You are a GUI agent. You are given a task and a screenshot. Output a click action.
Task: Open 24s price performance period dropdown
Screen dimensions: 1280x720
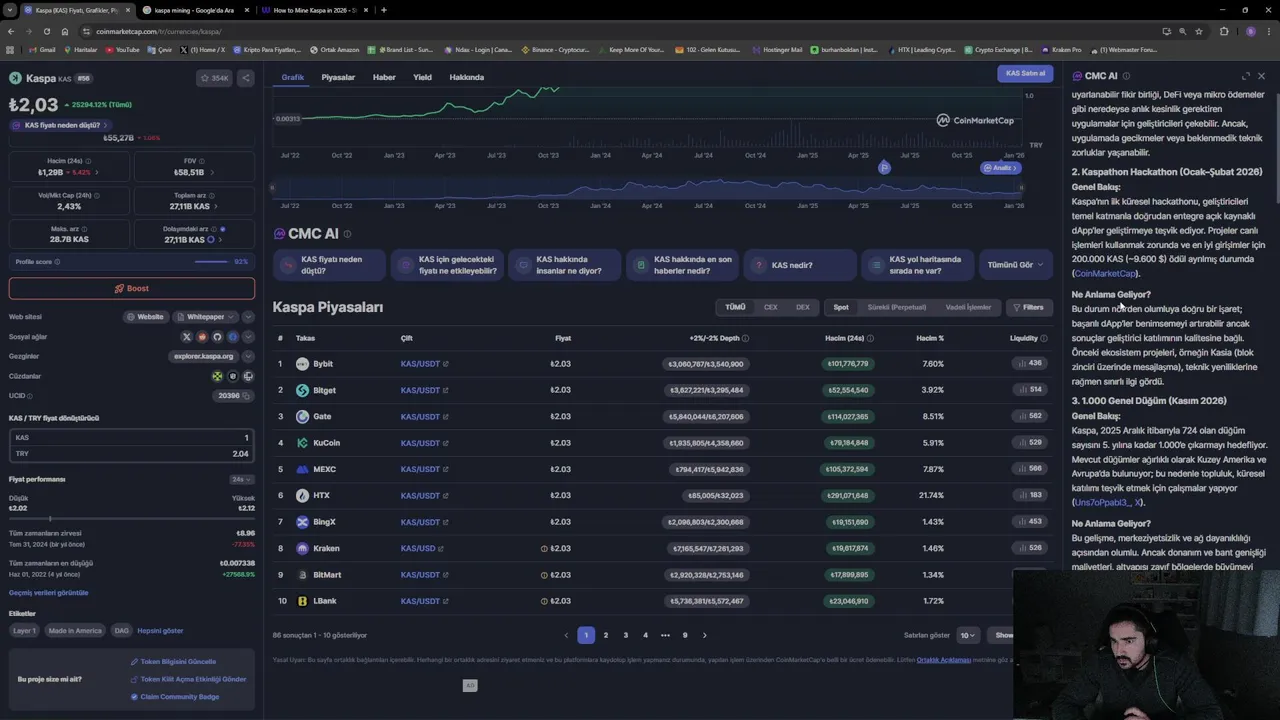click(x=242, y=479)
